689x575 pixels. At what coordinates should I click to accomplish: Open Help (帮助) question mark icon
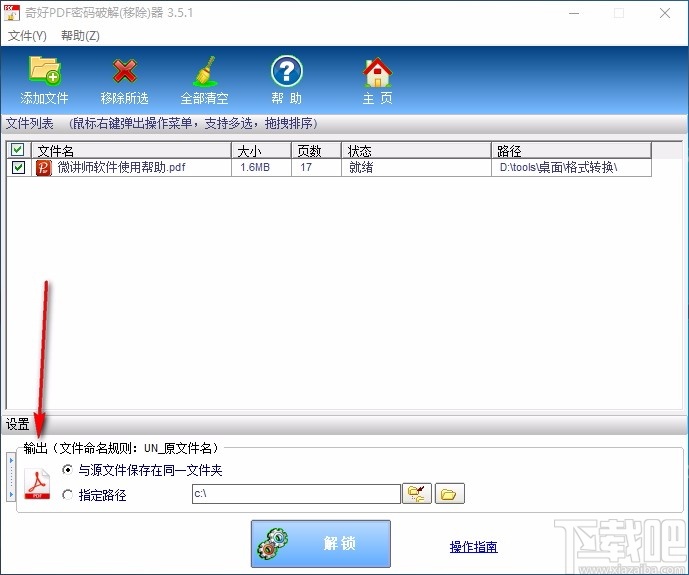tap(286, 70)
